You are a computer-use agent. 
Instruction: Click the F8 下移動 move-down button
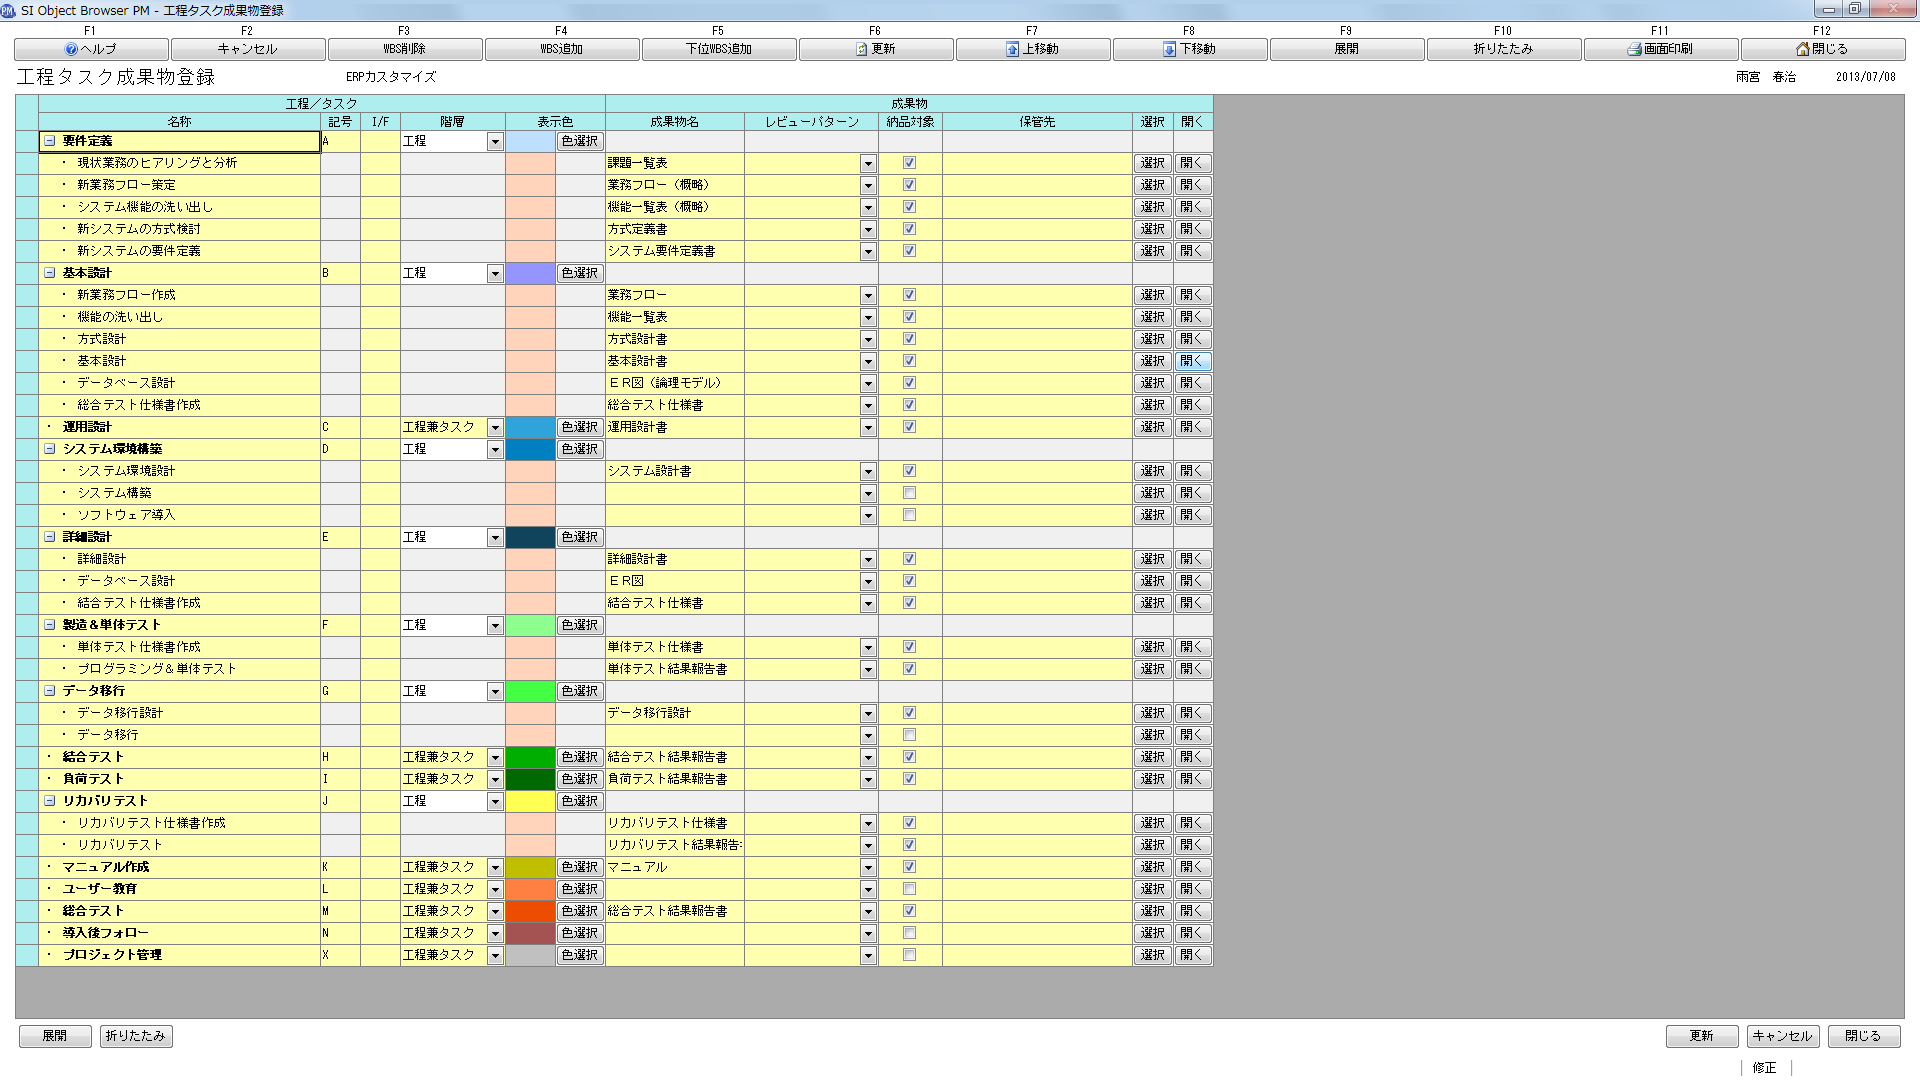[1190, 49]
